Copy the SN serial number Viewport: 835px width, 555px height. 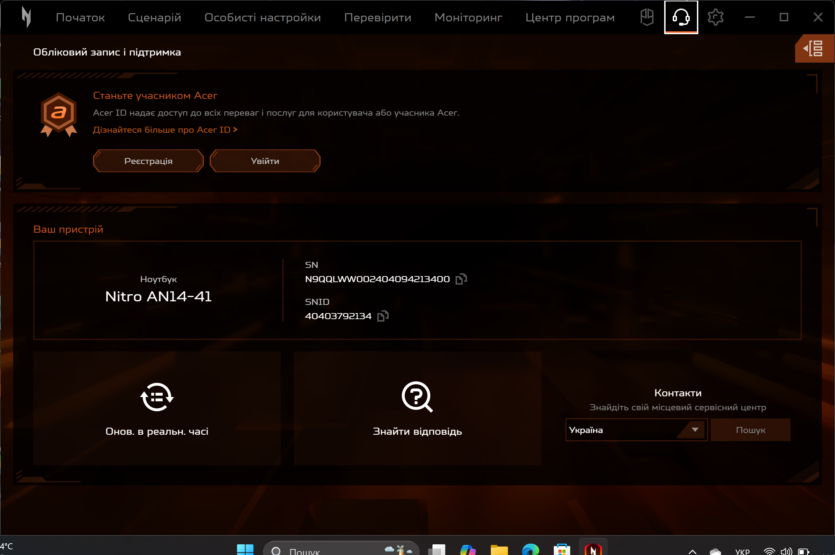pos(461,279)
